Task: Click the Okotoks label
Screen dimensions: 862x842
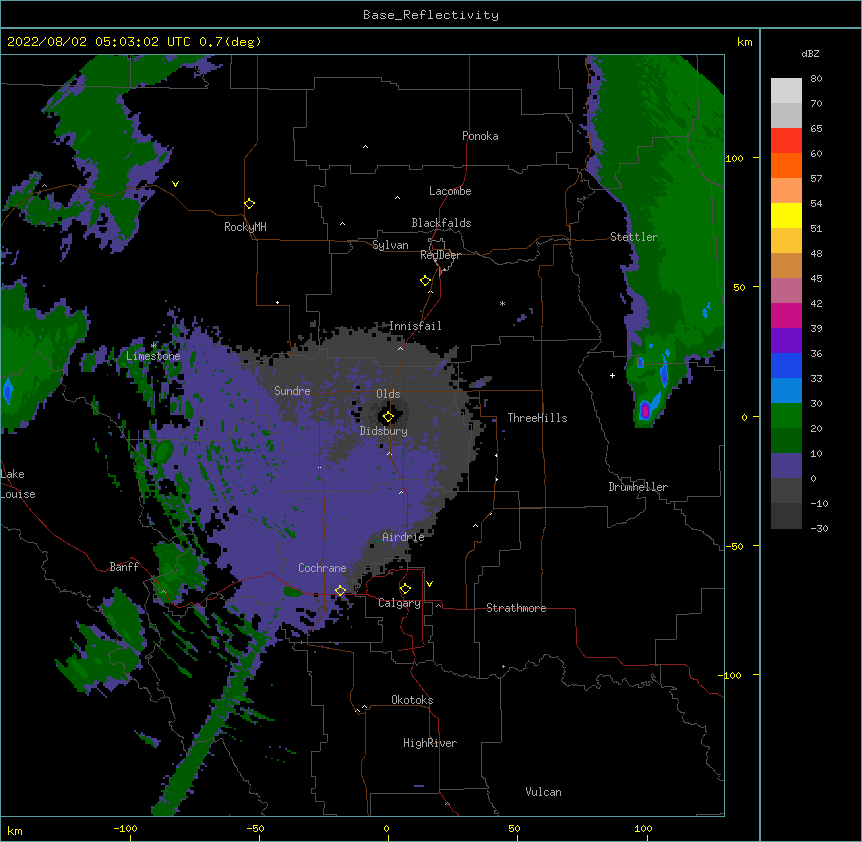Action: click(412, 700)
